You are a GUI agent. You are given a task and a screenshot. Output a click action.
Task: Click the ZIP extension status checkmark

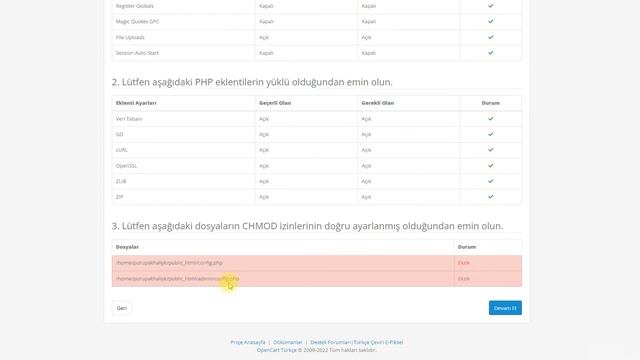click(491, 197)
